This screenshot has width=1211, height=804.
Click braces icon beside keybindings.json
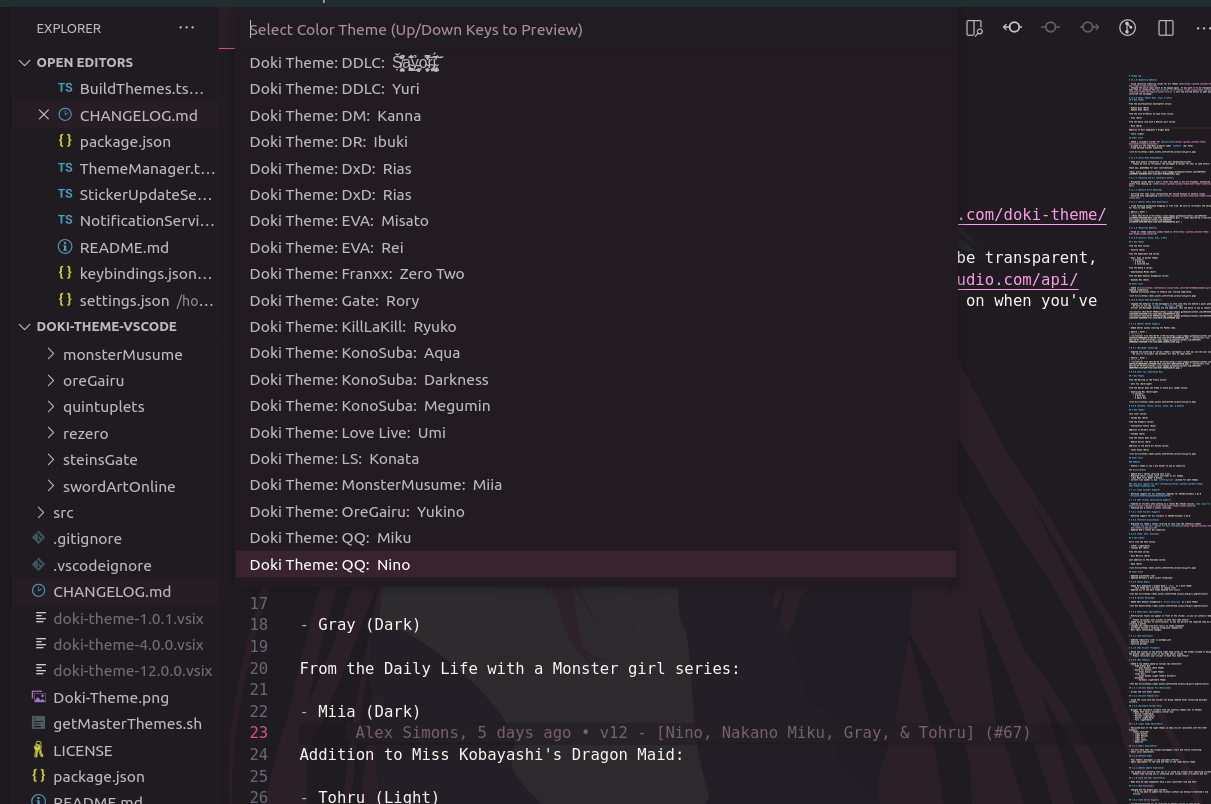click(65, 273)
